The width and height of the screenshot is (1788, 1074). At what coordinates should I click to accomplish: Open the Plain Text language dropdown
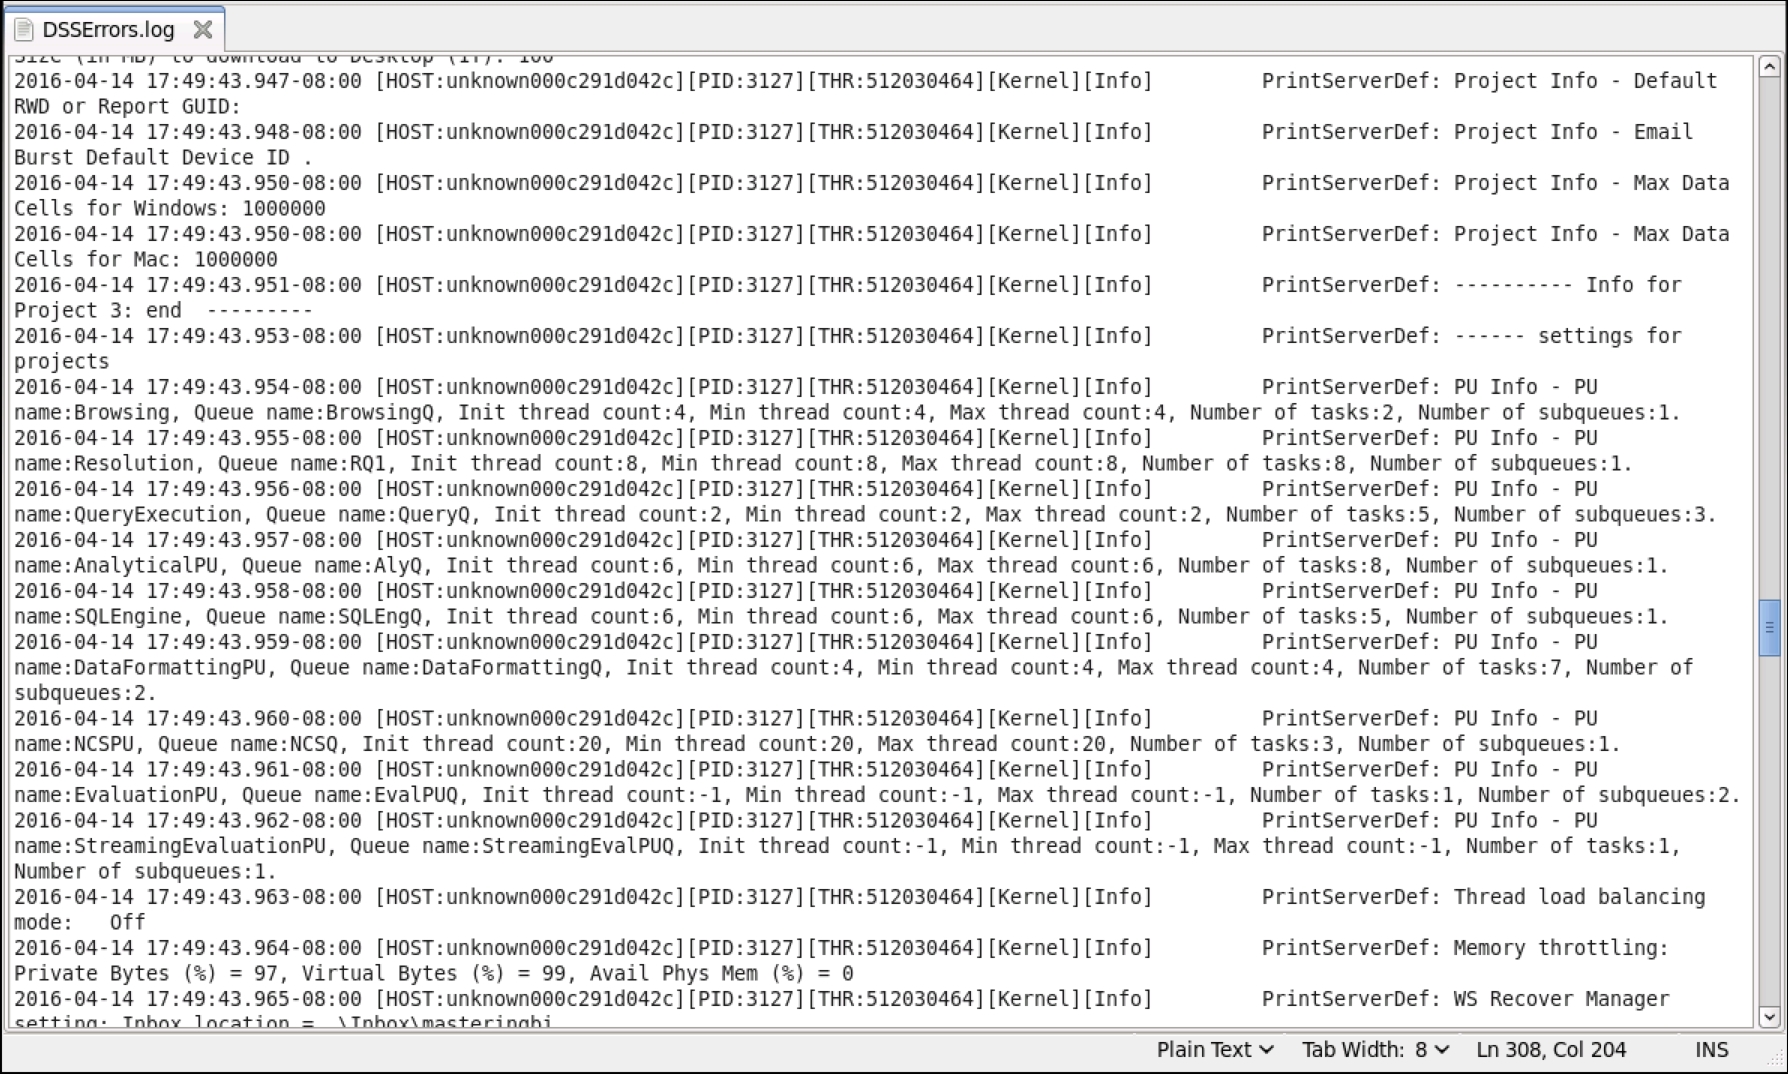(1215, 1050)
